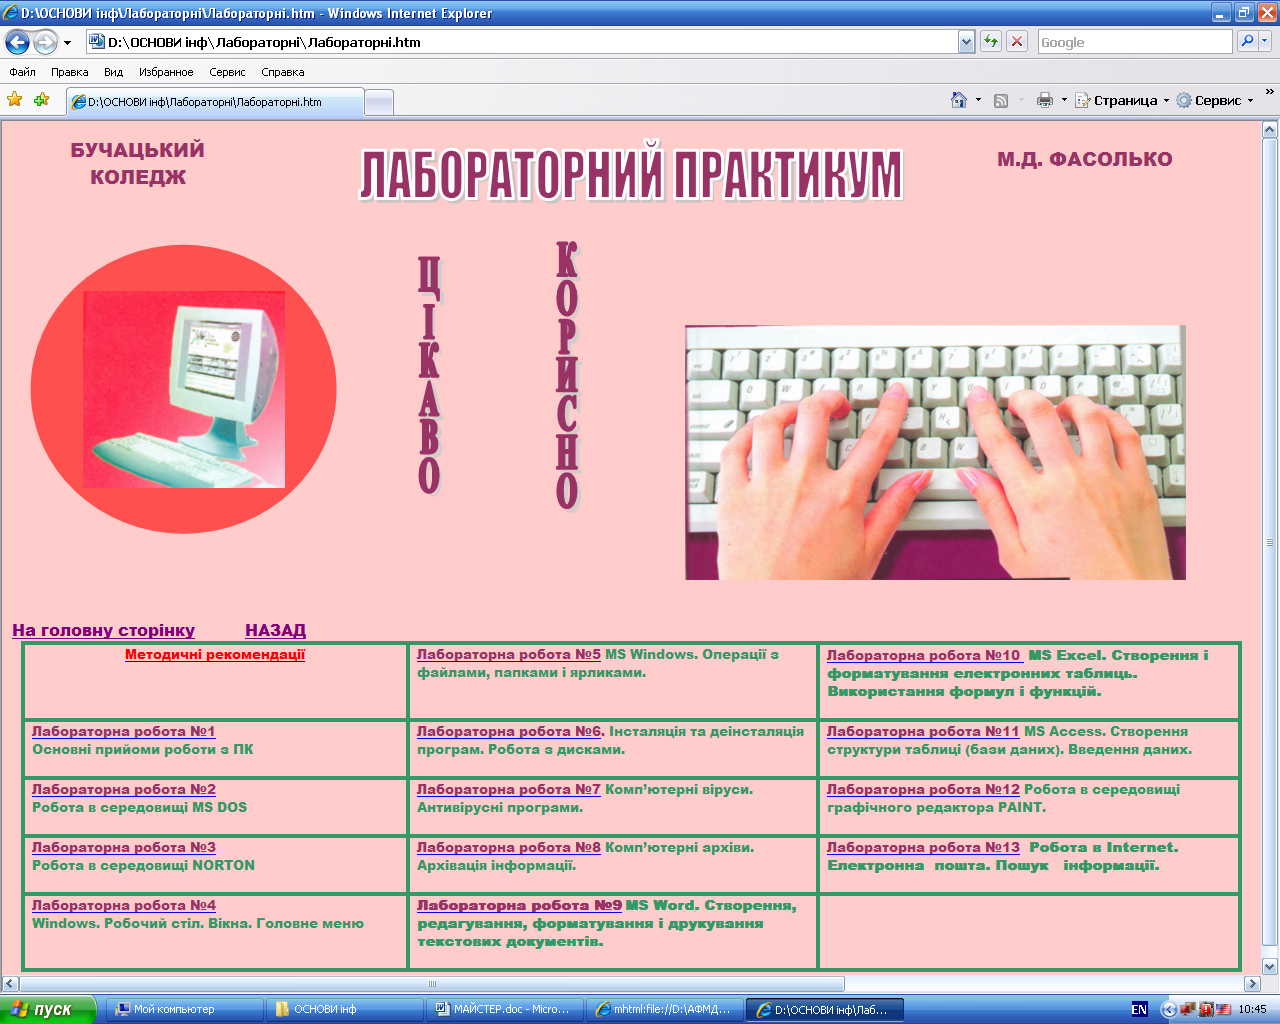Open Лабораторна робота №8 link
The image size is (1280, 1024).
(x=509, y=847)
